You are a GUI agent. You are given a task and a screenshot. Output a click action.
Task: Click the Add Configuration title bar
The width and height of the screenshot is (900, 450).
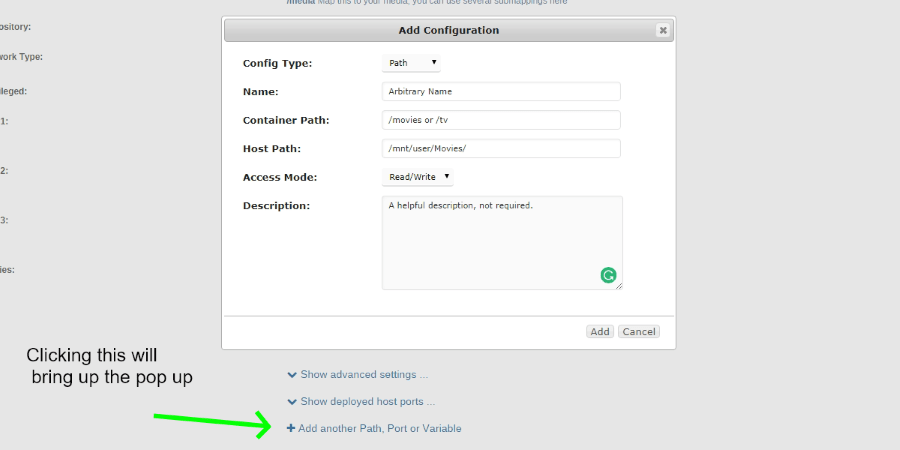[448, 30]
